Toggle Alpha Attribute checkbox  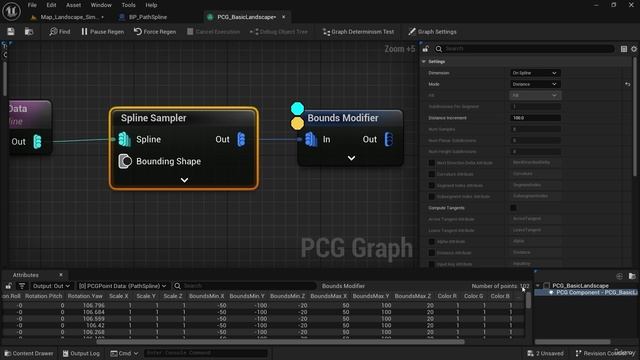[x=431, y=242]
